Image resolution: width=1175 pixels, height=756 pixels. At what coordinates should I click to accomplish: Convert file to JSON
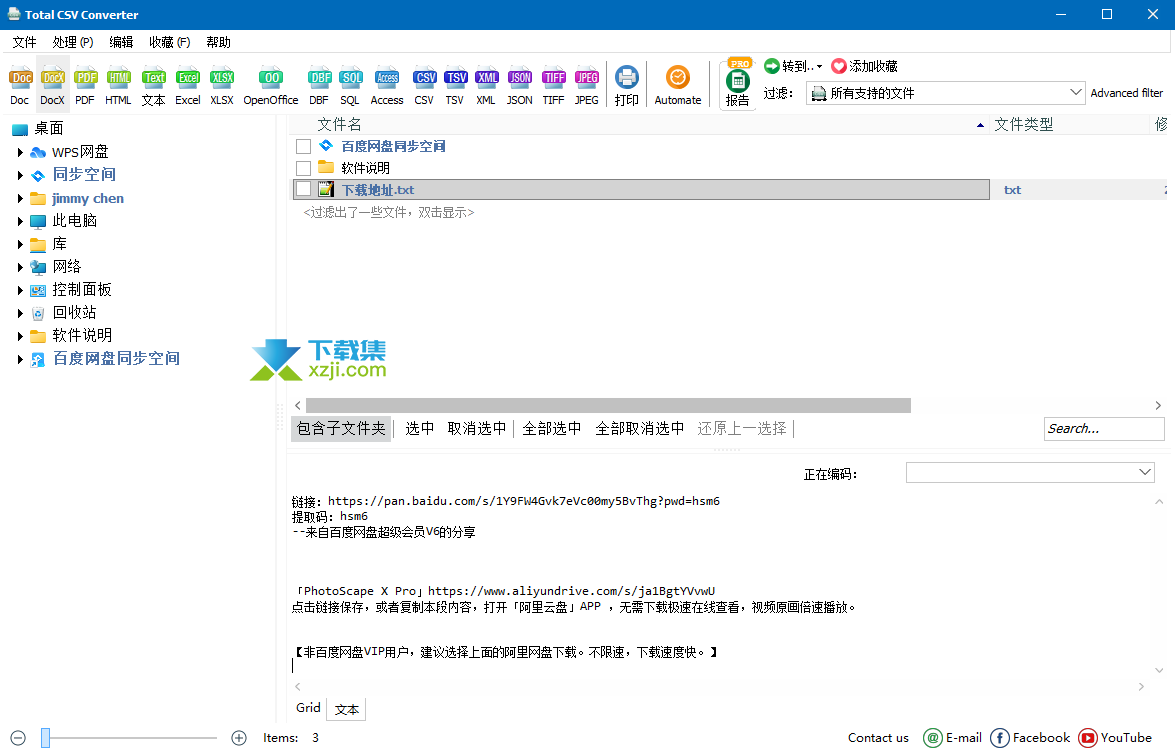click(519, 85)
